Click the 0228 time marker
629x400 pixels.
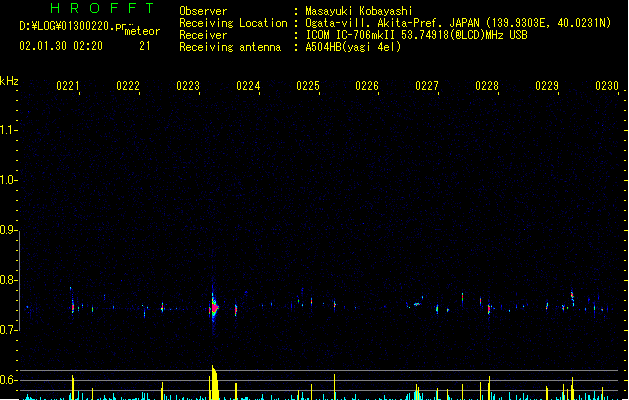click(487, 86)
